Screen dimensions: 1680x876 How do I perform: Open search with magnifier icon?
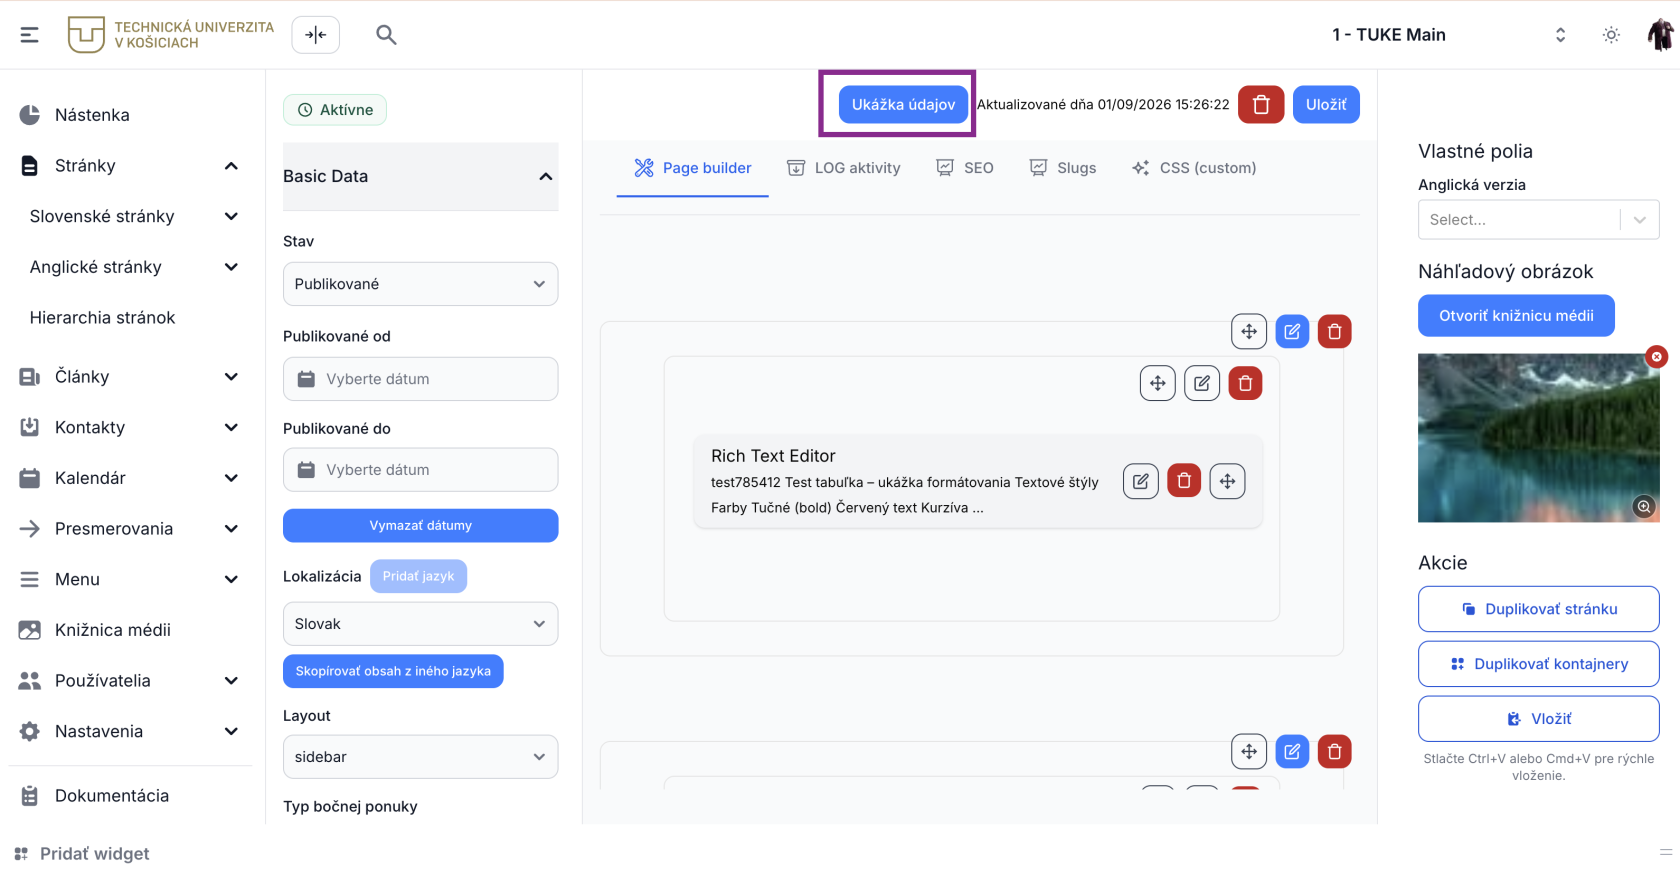tap(386, 35)
